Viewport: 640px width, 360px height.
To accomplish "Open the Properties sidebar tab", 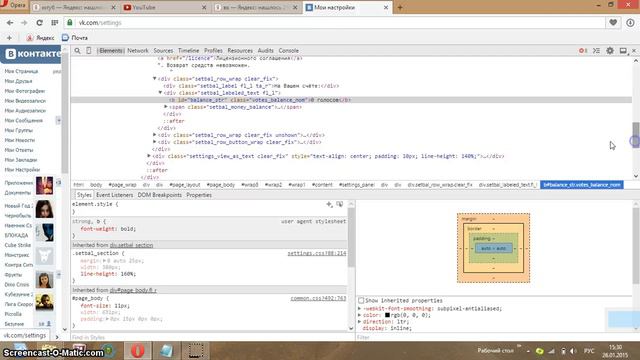I will (199, 195).
